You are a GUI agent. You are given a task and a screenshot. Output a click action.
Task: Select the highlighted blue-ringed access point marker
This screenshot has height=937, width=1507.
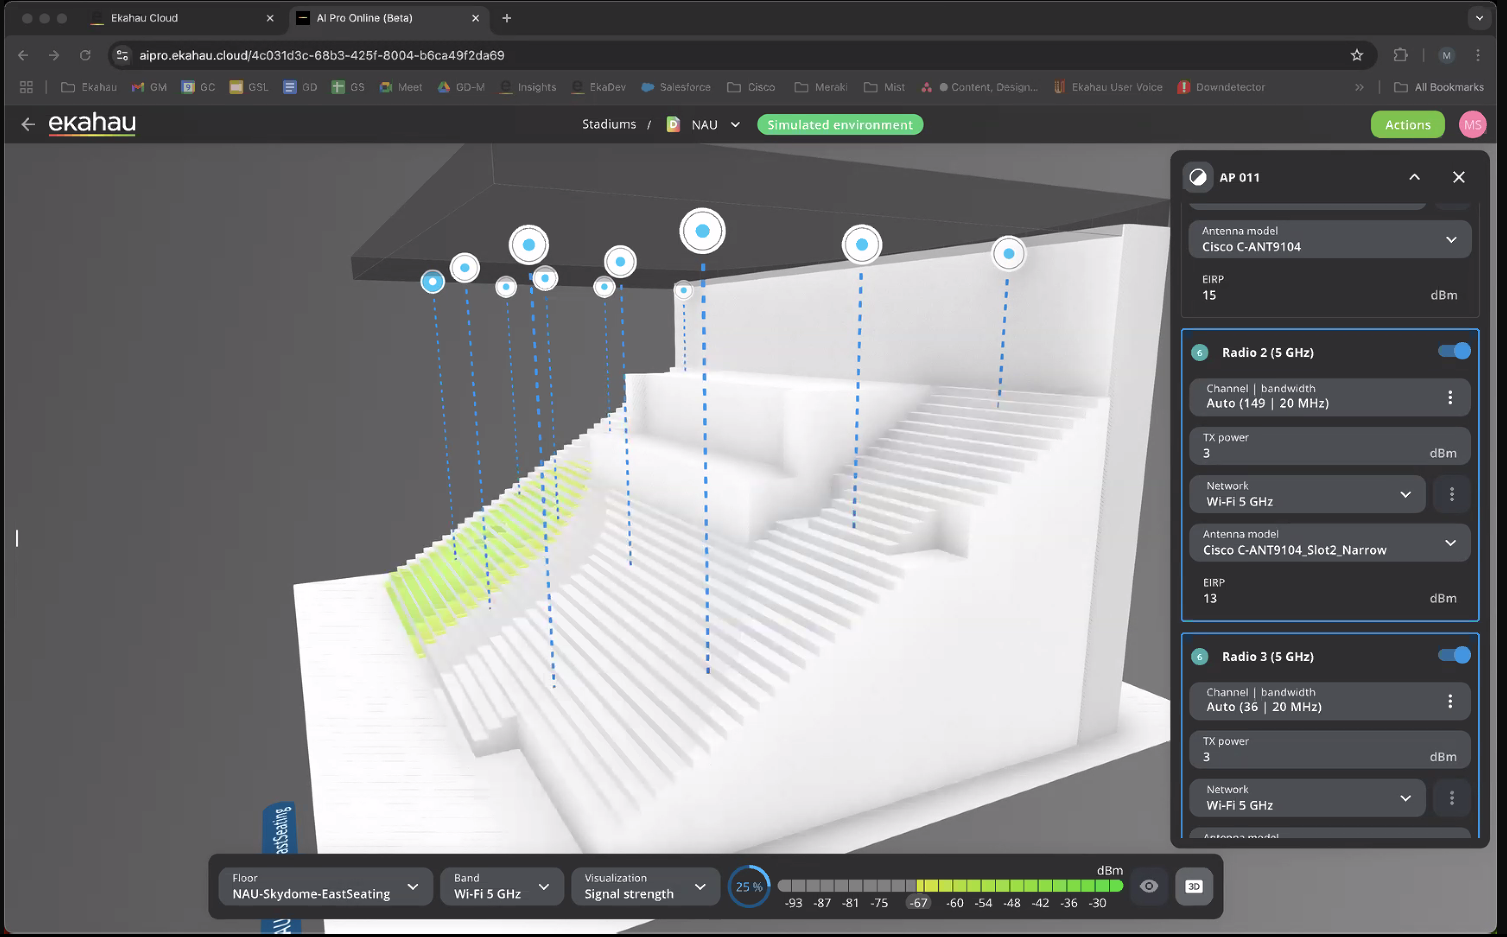[432, 282]
